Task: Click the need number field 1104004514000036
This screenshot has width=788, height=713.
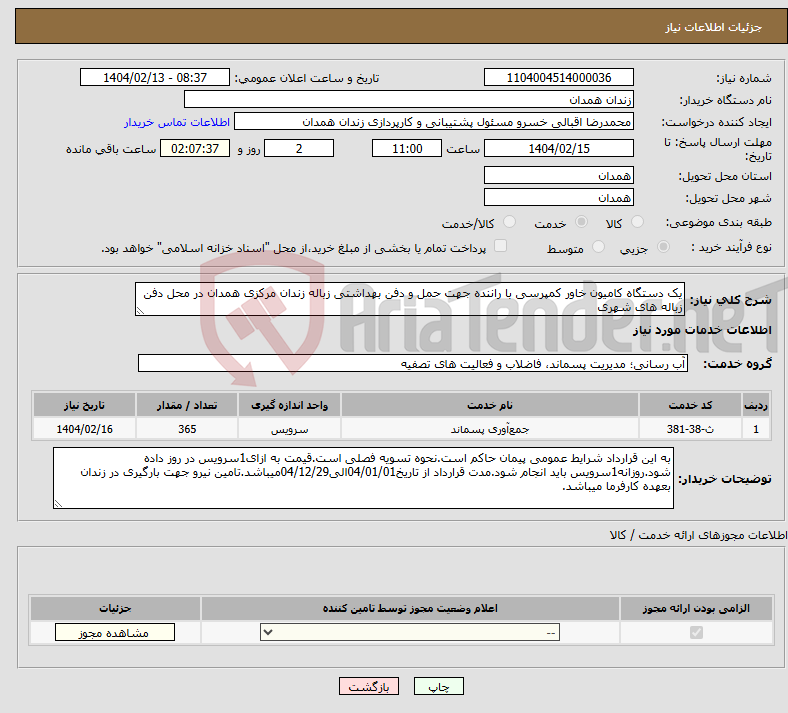Action: coord(558,77)
